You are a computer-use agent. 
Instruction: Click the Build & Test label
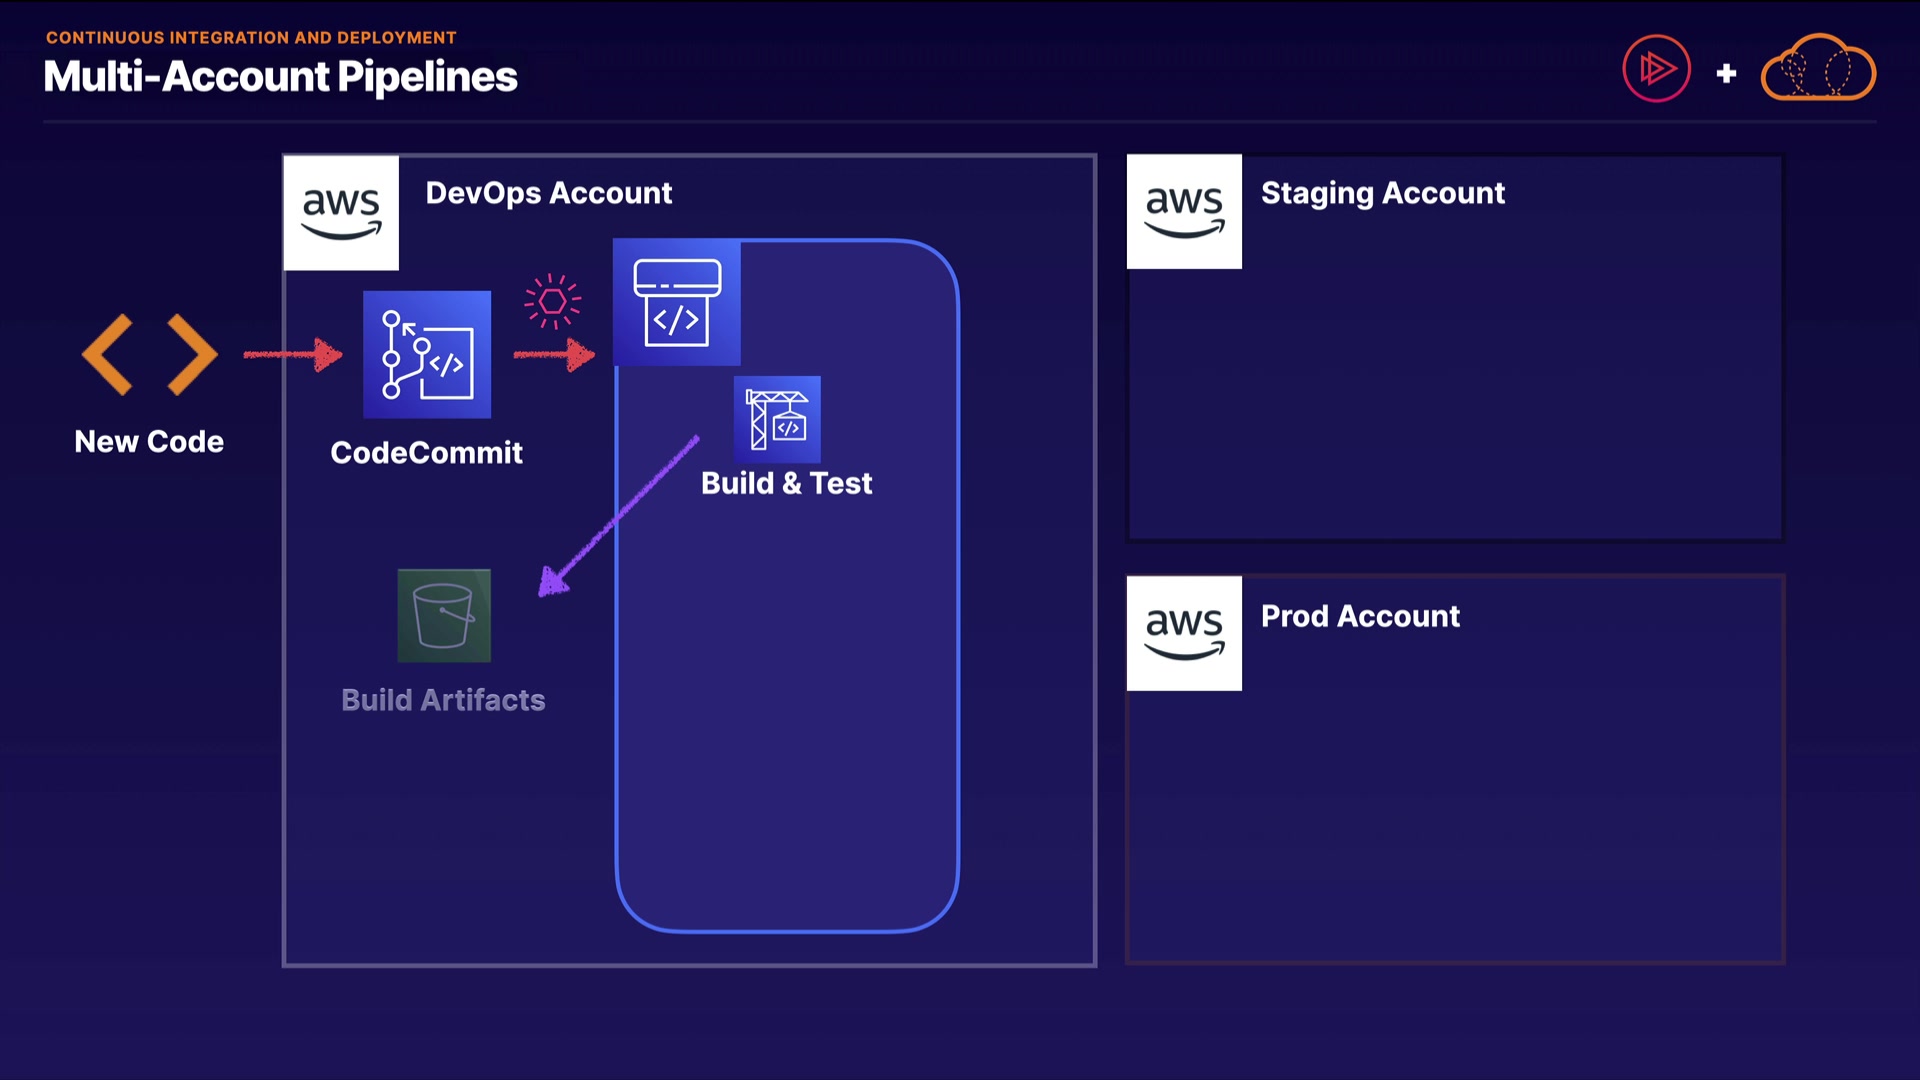tap(786, 483)
